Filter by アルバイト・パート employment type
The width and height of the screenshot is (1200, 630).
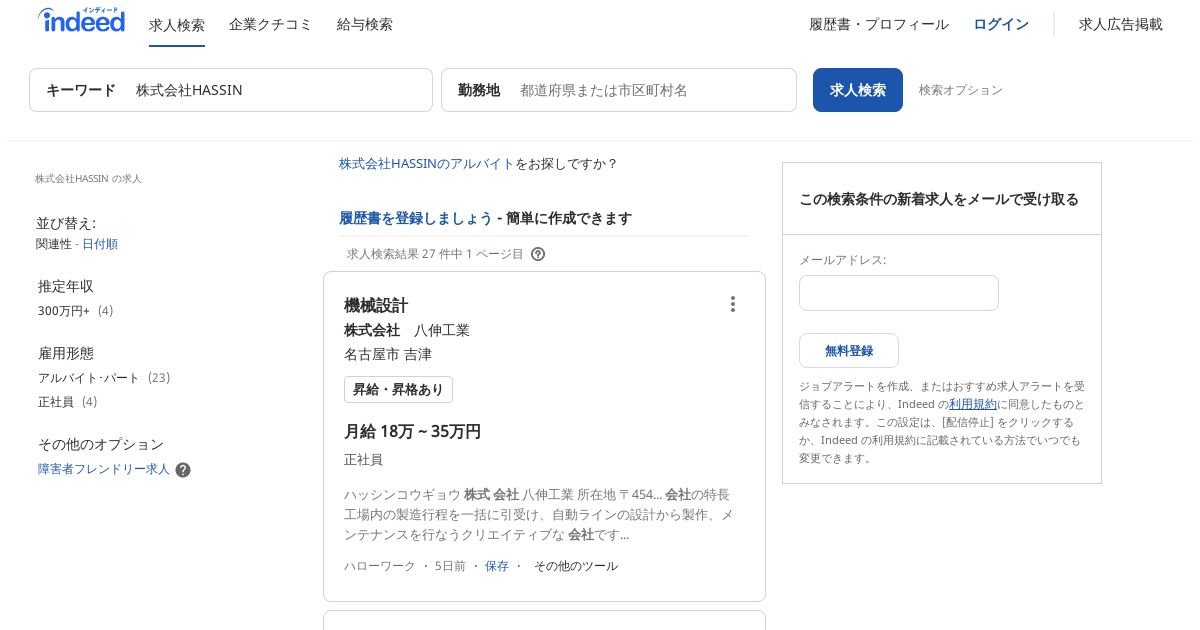(x=89, y=378)
